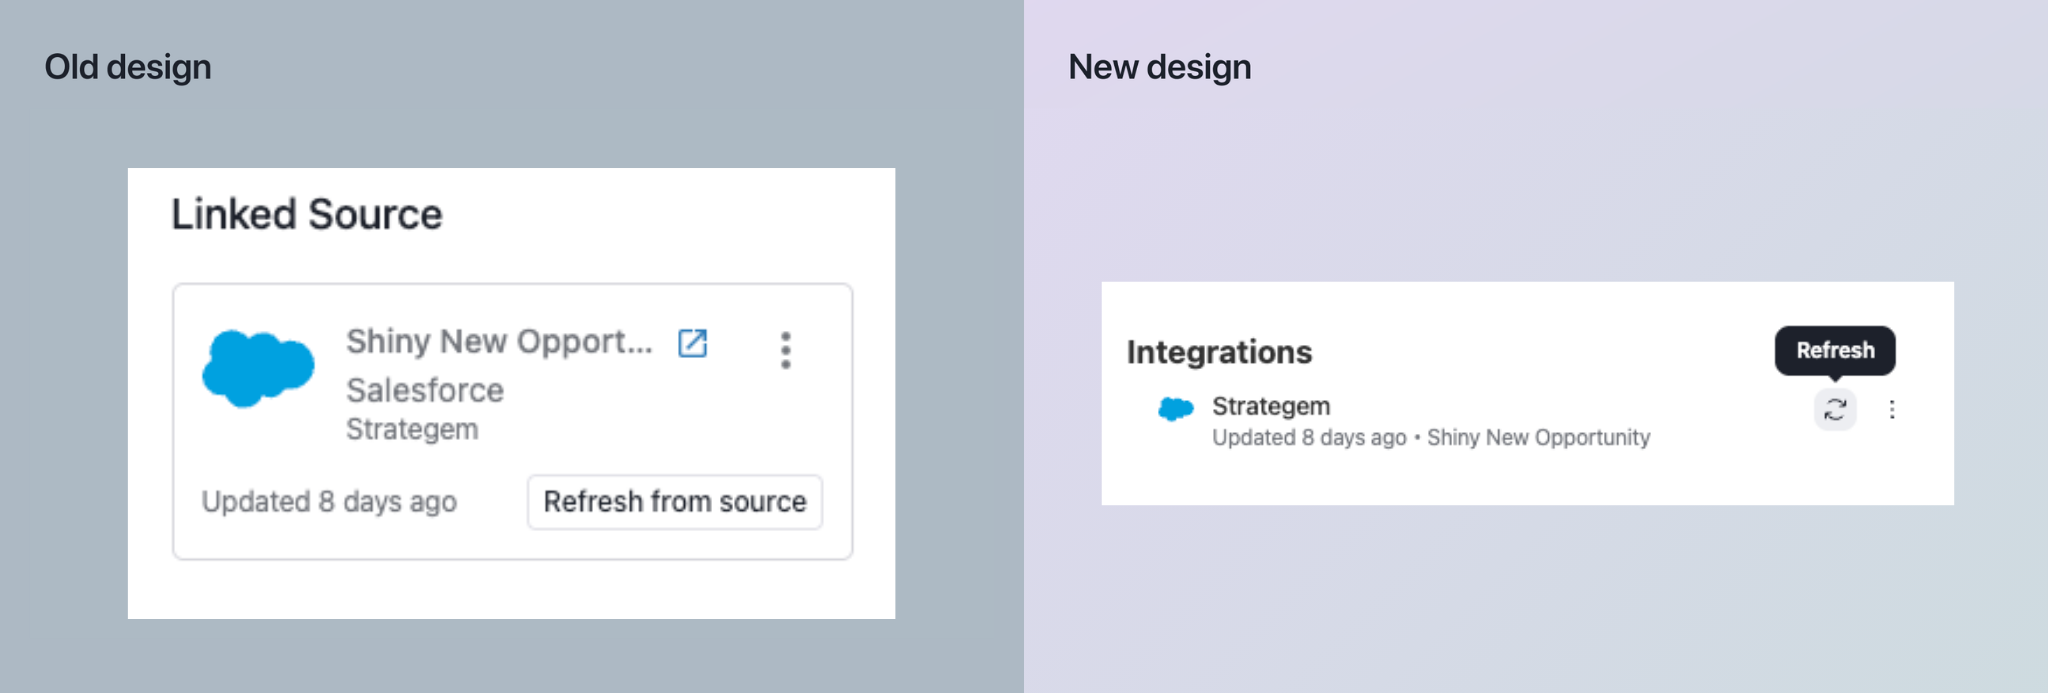Click the circular arrows refresh icon under Integrations
Viewport: 2048px width, 693px height.
coord(1835,409)
